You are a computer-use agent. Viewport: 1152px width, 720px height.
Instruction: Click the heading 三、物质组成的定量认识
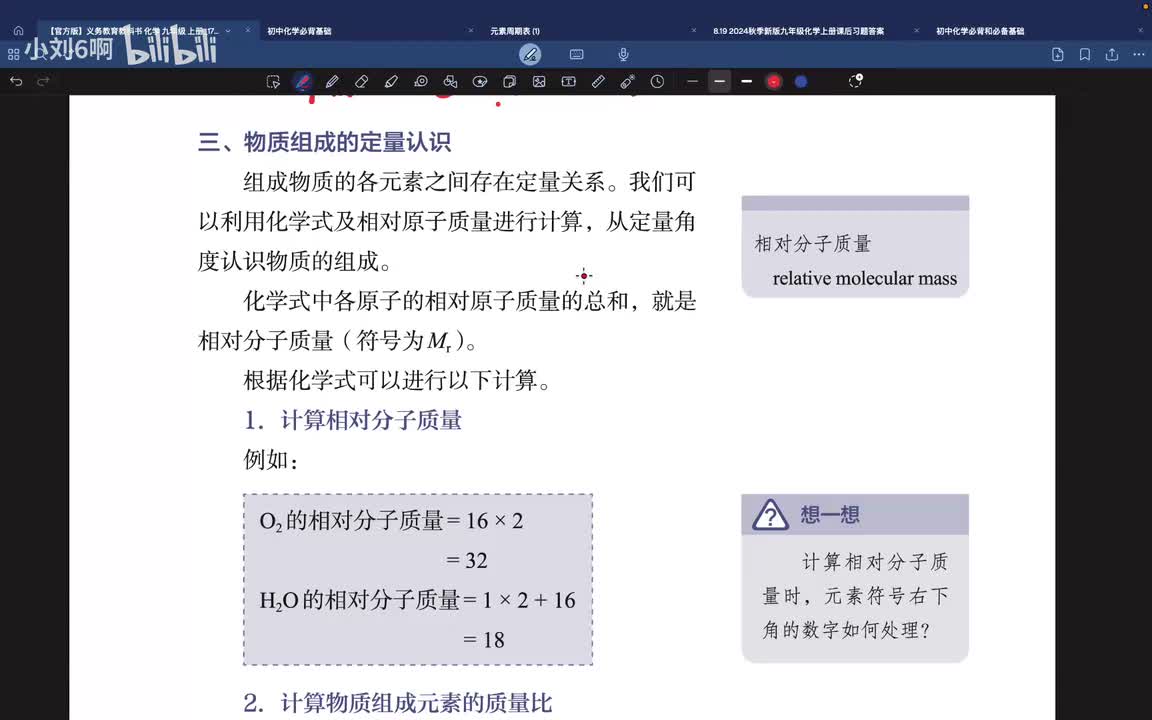tap(325, 142)
